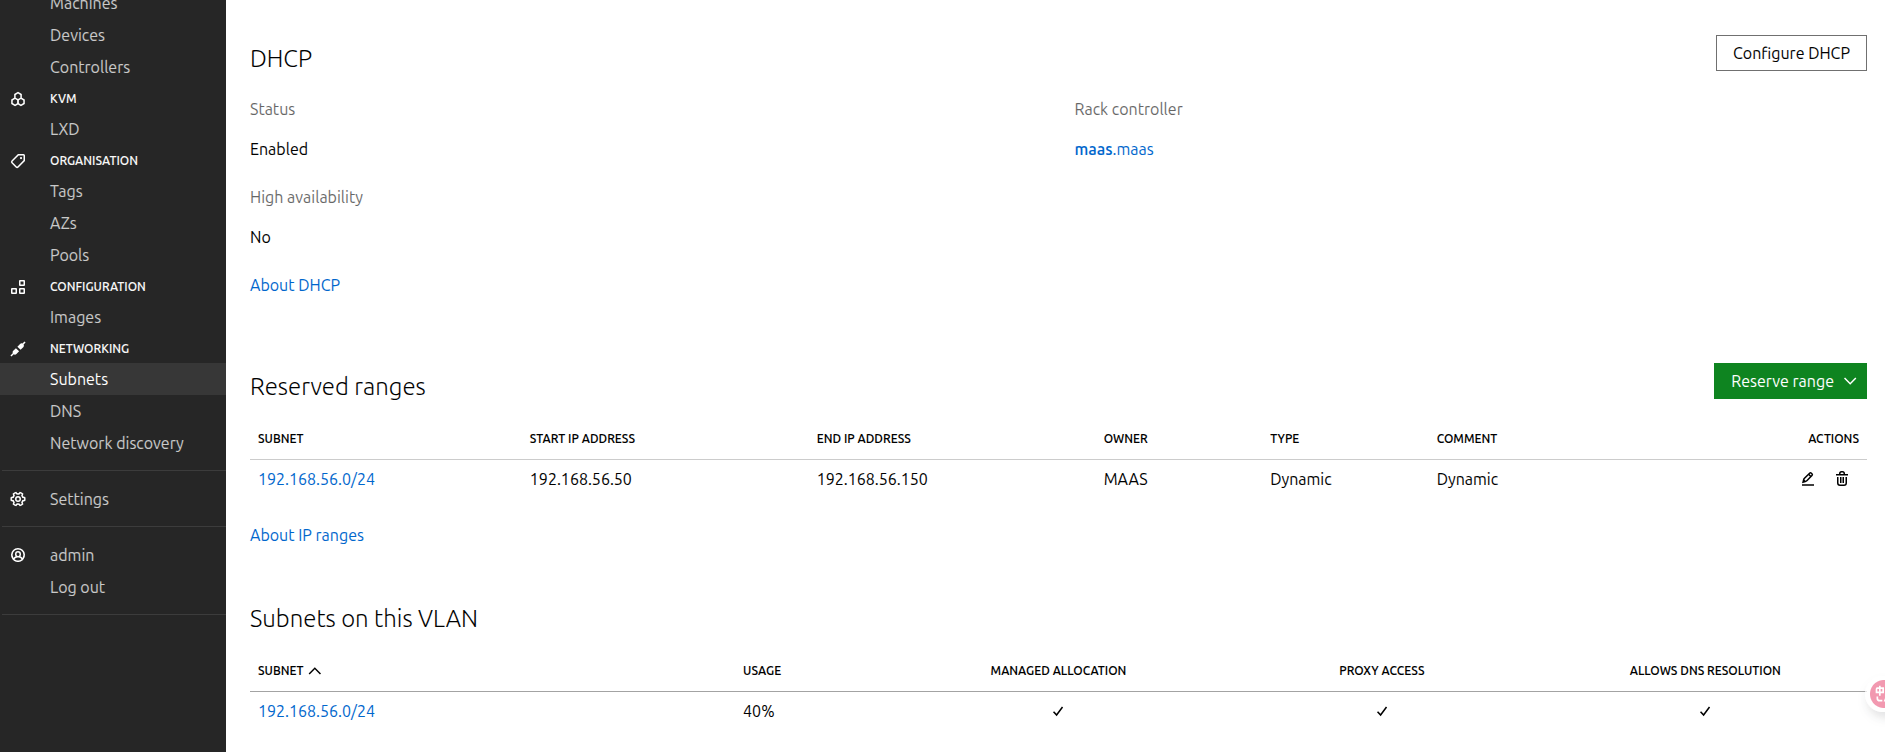Sort table by Subnet column header
Image resolution: width=1885 pixels, height=752 pixels.
288,671
